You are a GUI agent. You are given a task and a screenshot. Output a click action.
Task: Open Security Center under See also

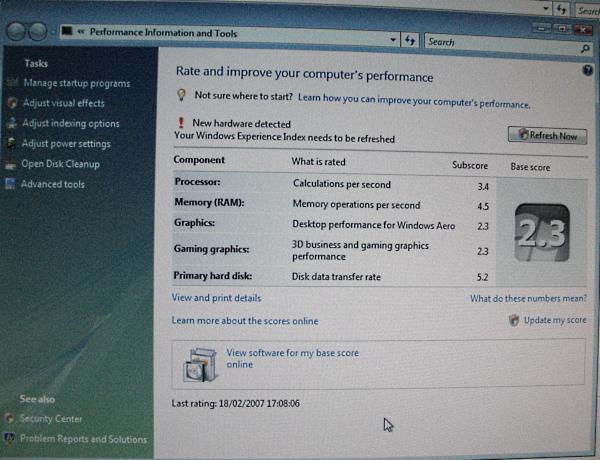pyautogui.click(x=51, y=419)
